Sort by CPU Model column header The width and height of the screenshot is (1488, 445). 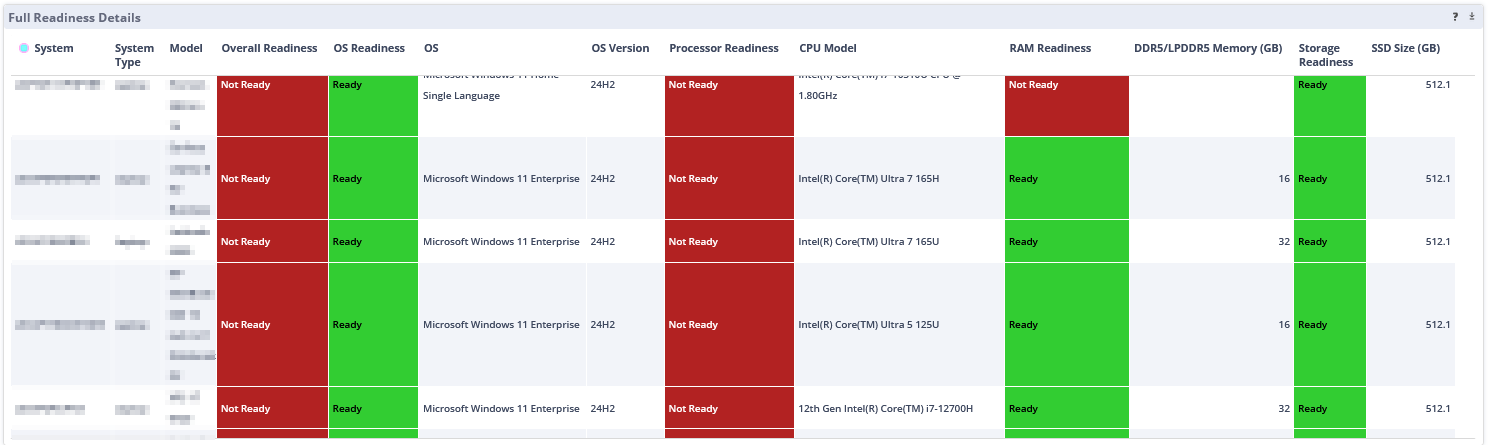[x=828, y=48]
